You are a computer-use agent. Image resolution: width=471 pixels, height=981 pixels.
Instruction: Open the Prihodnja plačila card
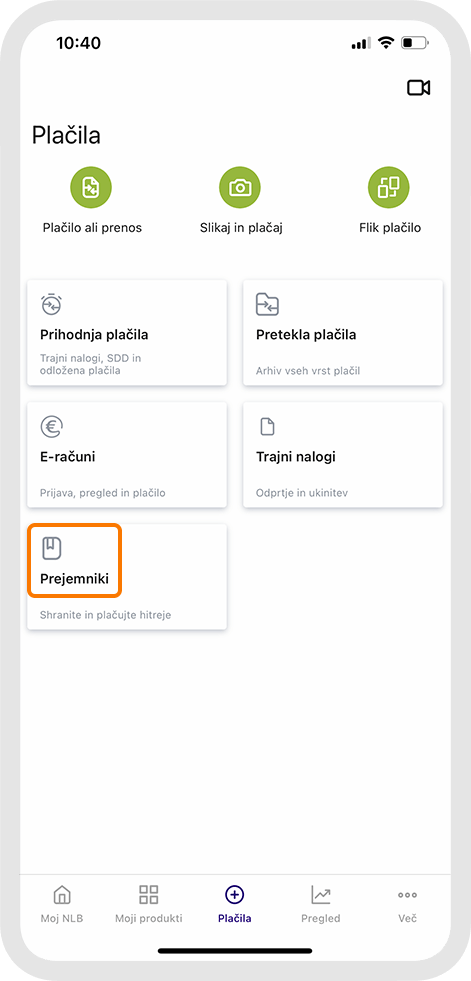click(127, 332)
